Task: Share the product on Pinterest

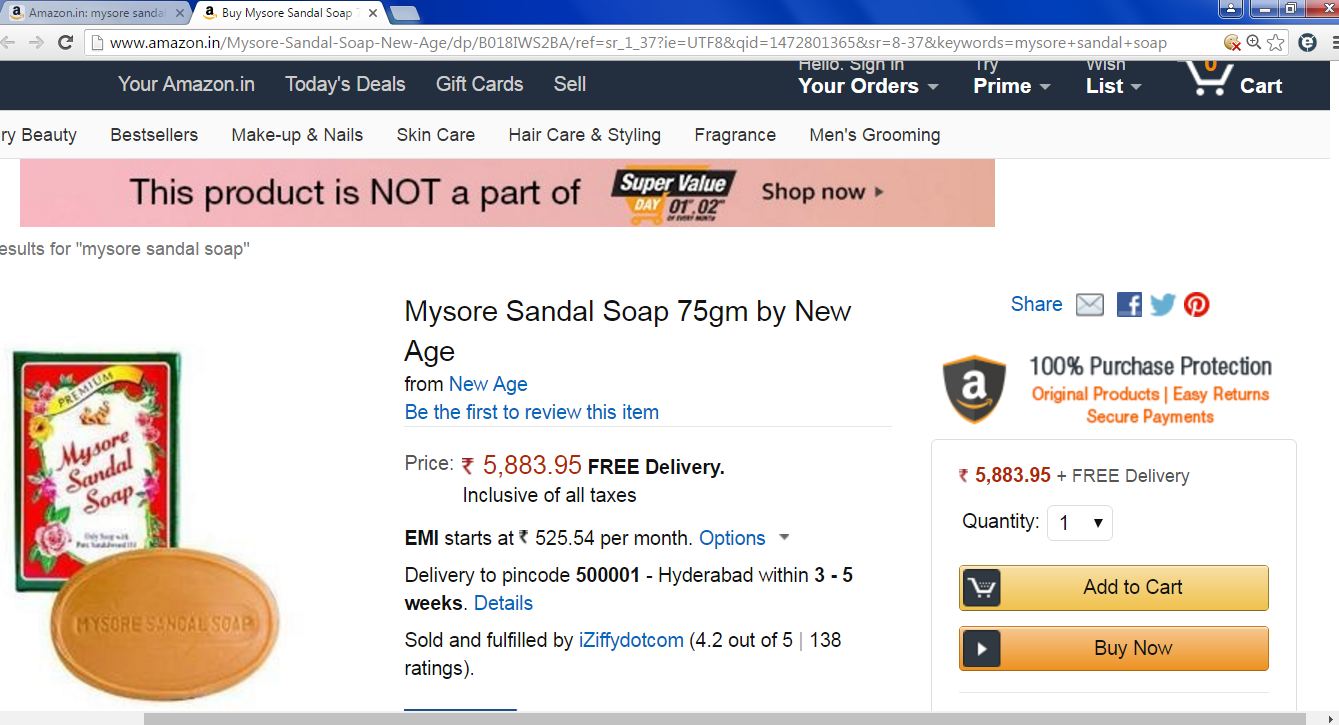Action: coord(1196,305)
